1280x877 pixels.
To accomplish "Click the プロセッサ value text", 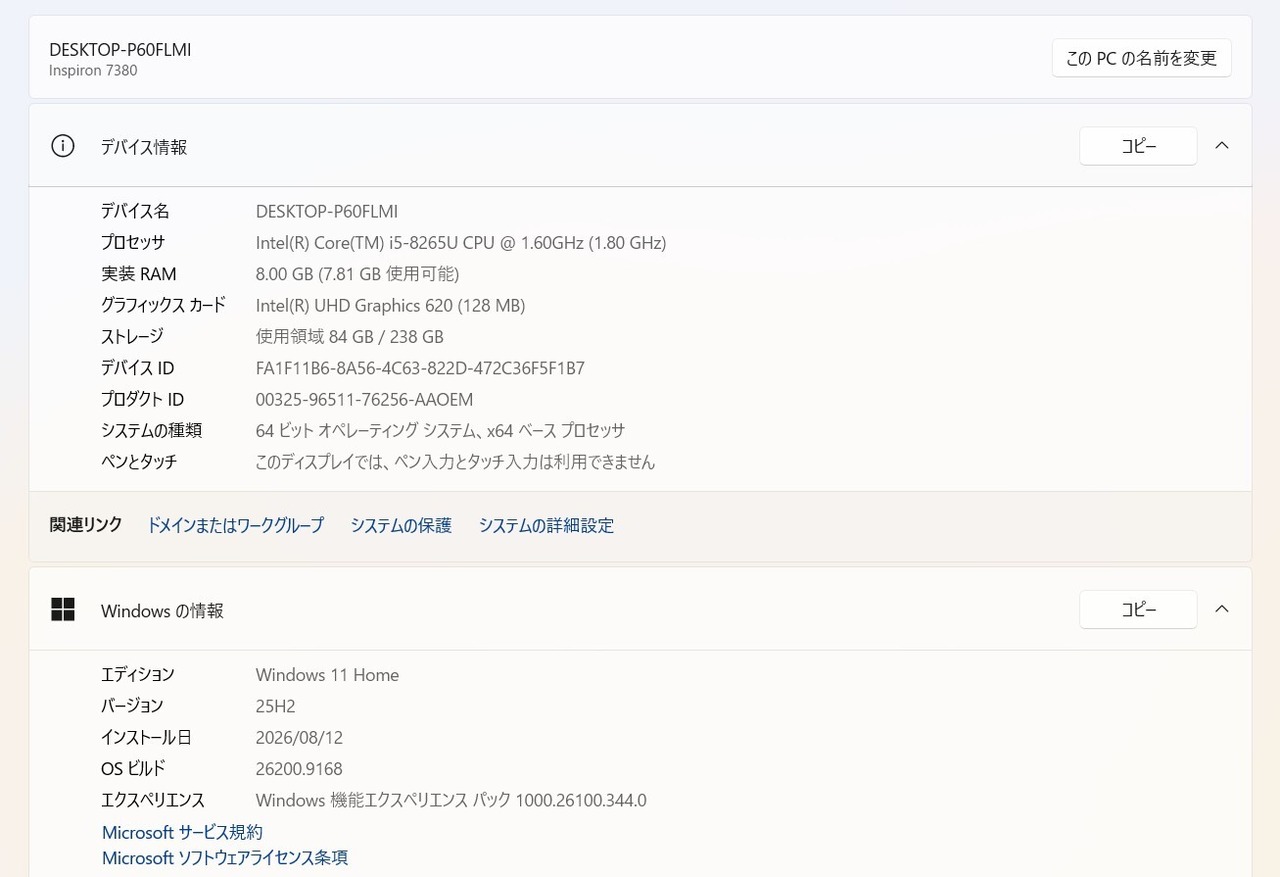I will [x=461, y=243].
